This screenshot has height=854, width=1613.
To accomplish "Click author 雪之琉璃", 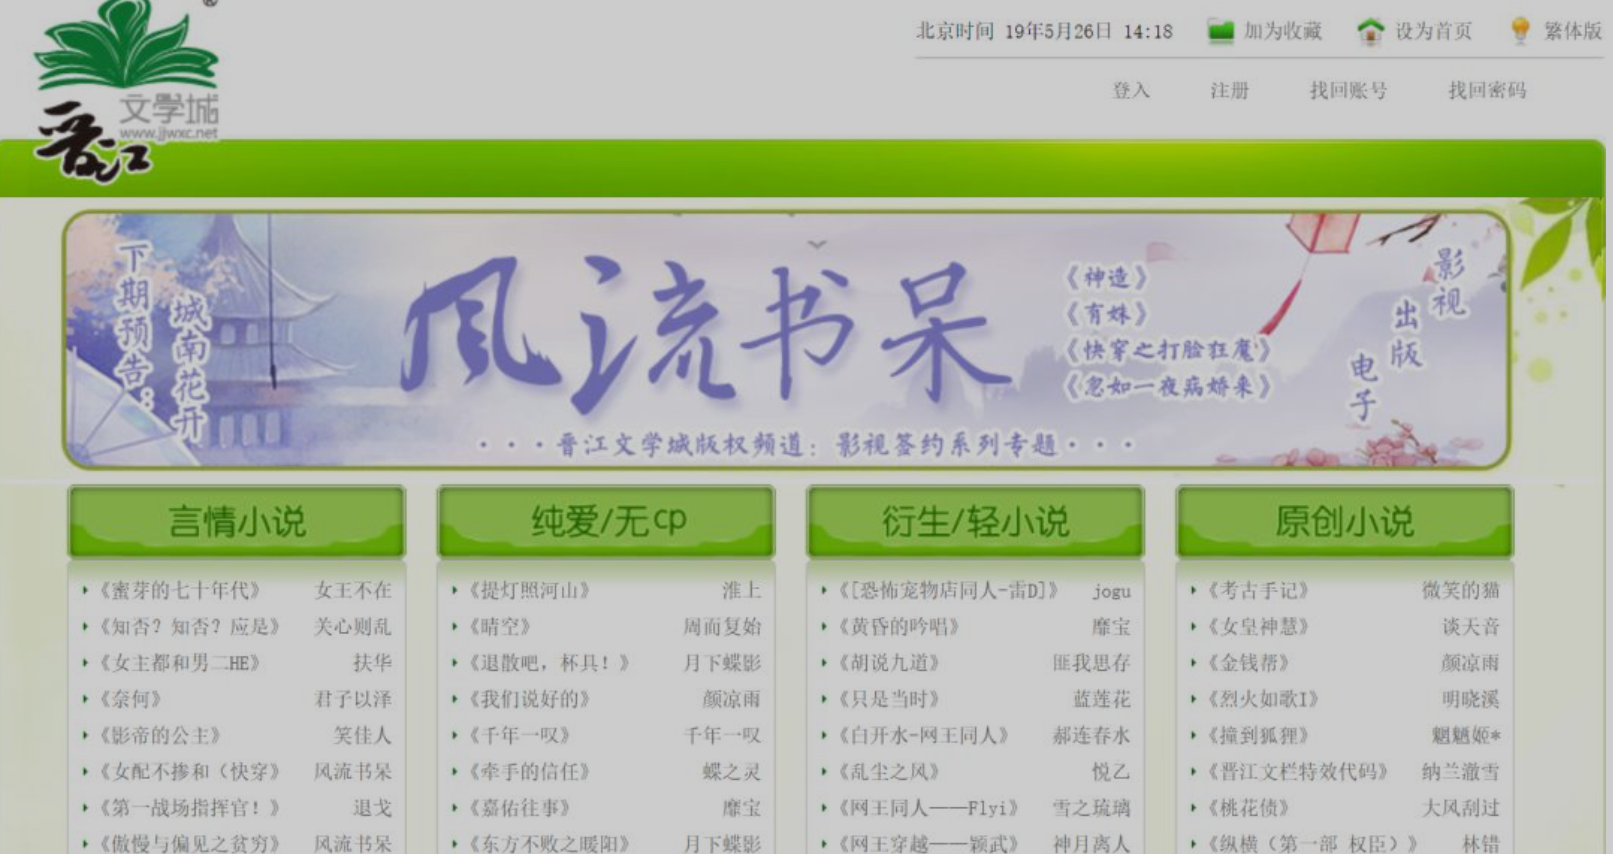I will (x=1091, y=808).
